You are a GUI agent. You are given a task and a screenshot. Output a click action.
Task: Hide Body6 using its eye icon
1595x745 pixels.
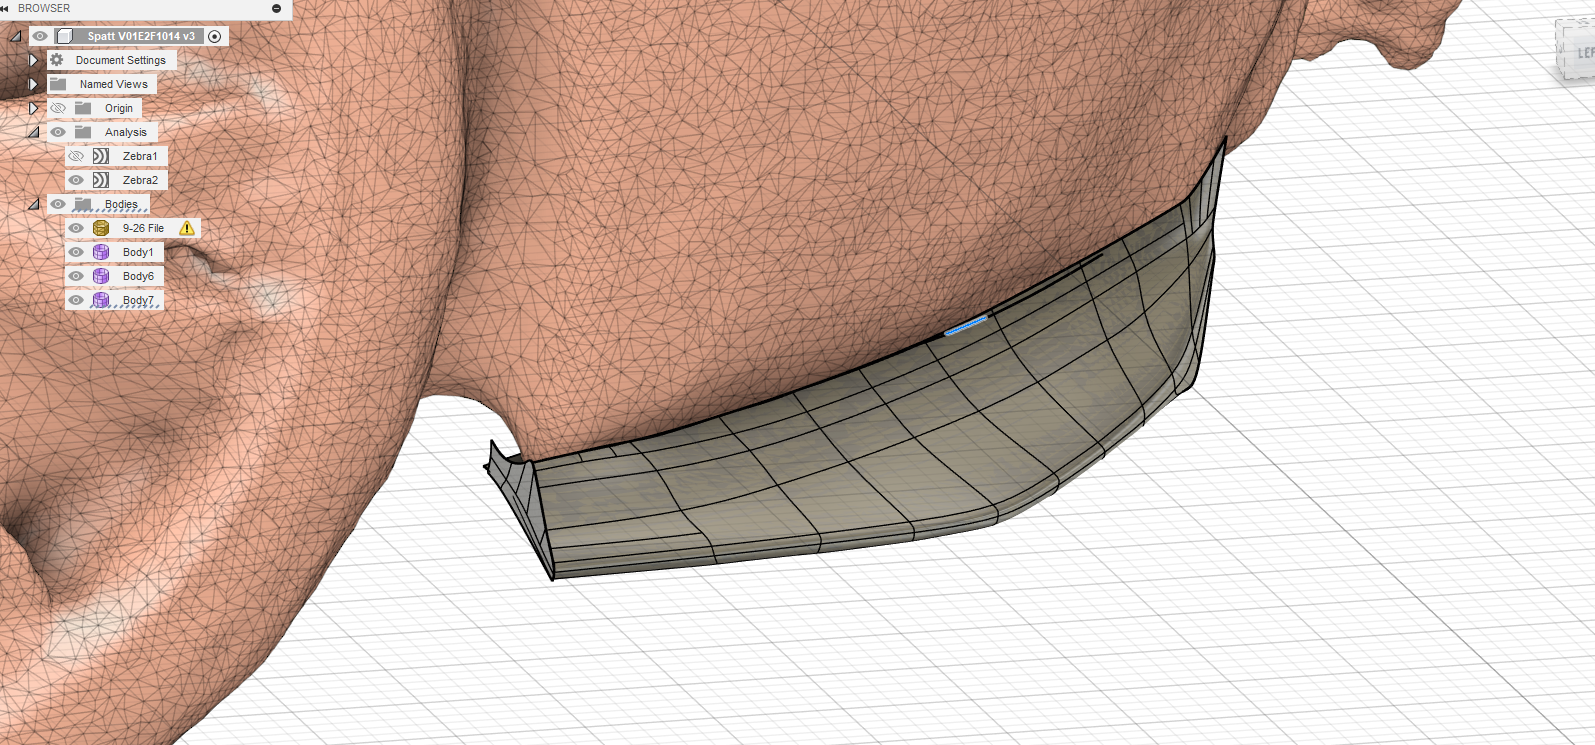coord(76,276)
